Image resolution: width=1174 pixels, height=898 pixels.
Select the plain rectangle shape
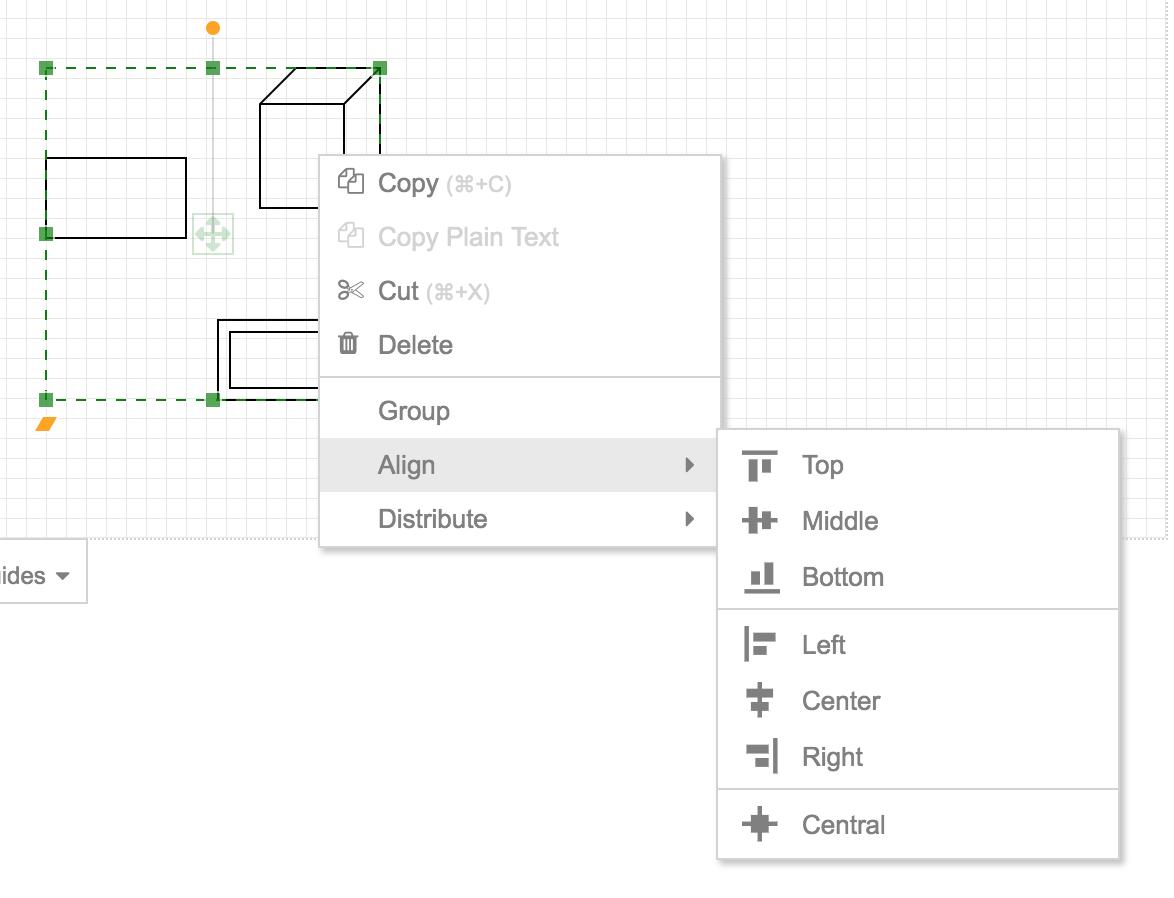[x=116, y=198]
